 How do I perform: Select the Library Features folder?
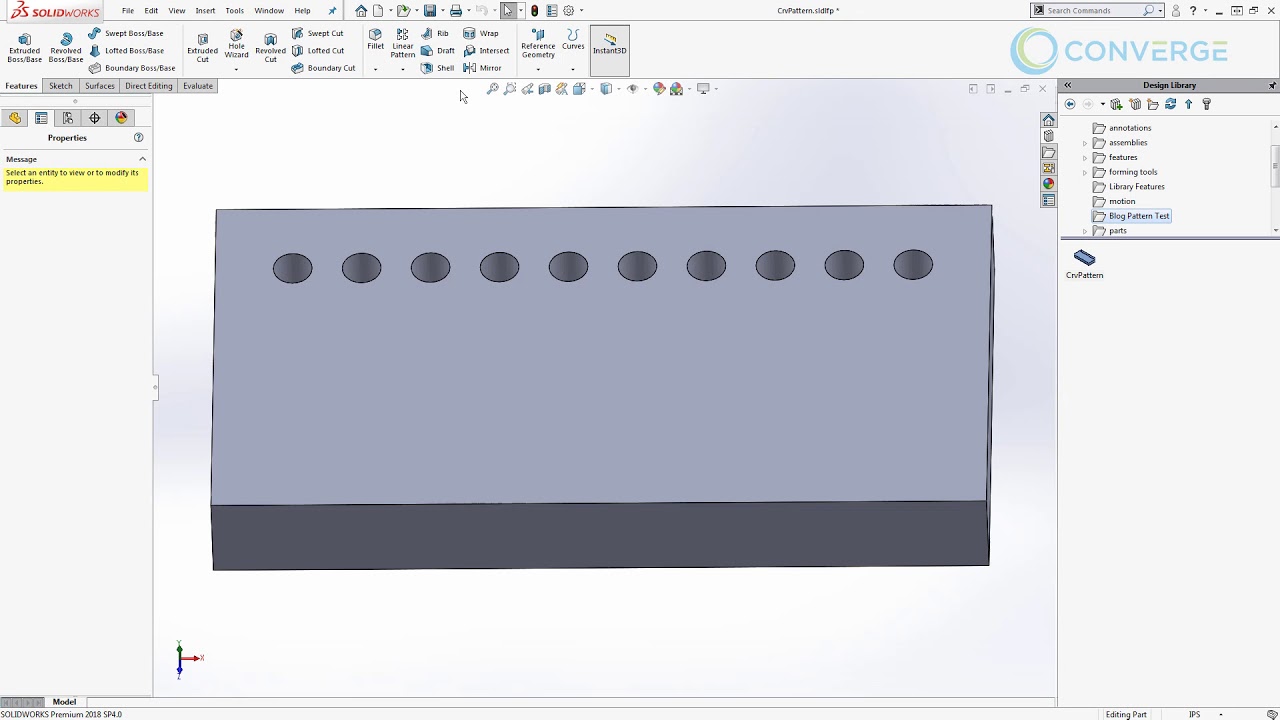[x=1129, y=186]
